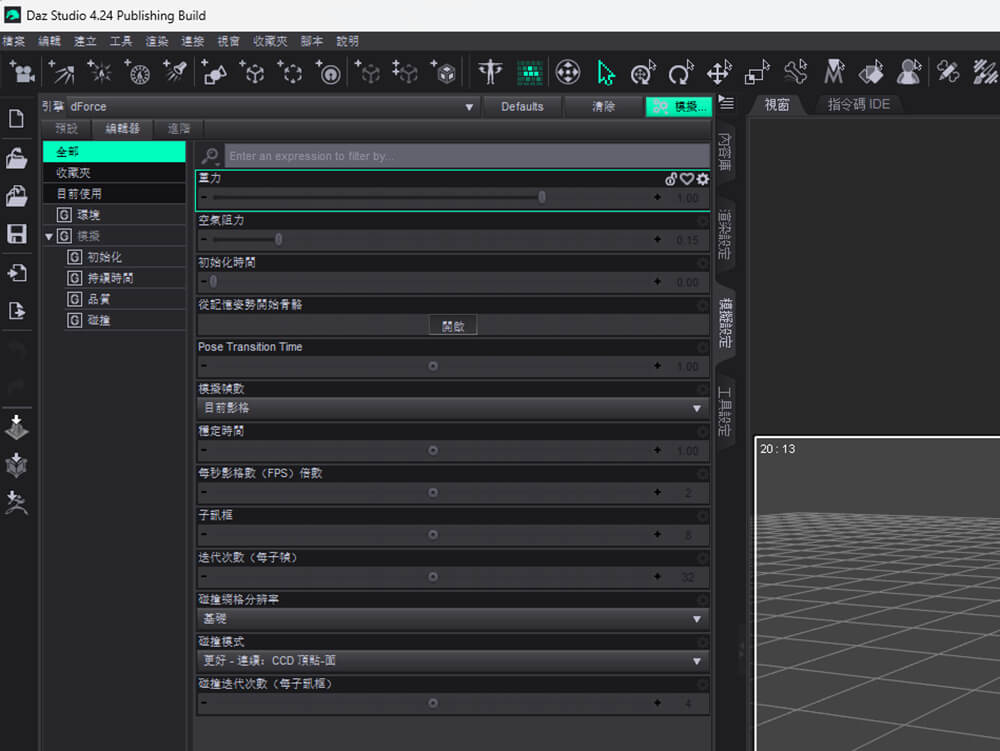Open the Vitruvian figure pose icon
The image size is (1000, 751).
[490, 72]
